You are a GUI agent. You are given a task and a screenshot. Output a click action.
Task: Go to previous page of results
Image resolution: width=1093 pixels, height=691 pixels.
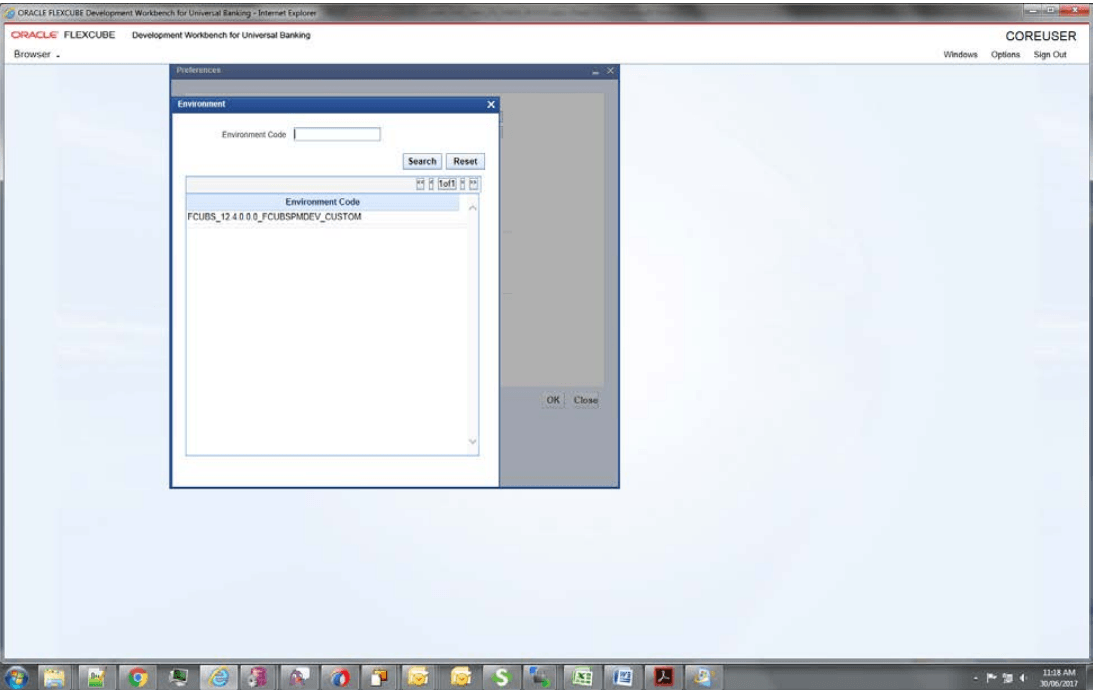coord(431,183)
